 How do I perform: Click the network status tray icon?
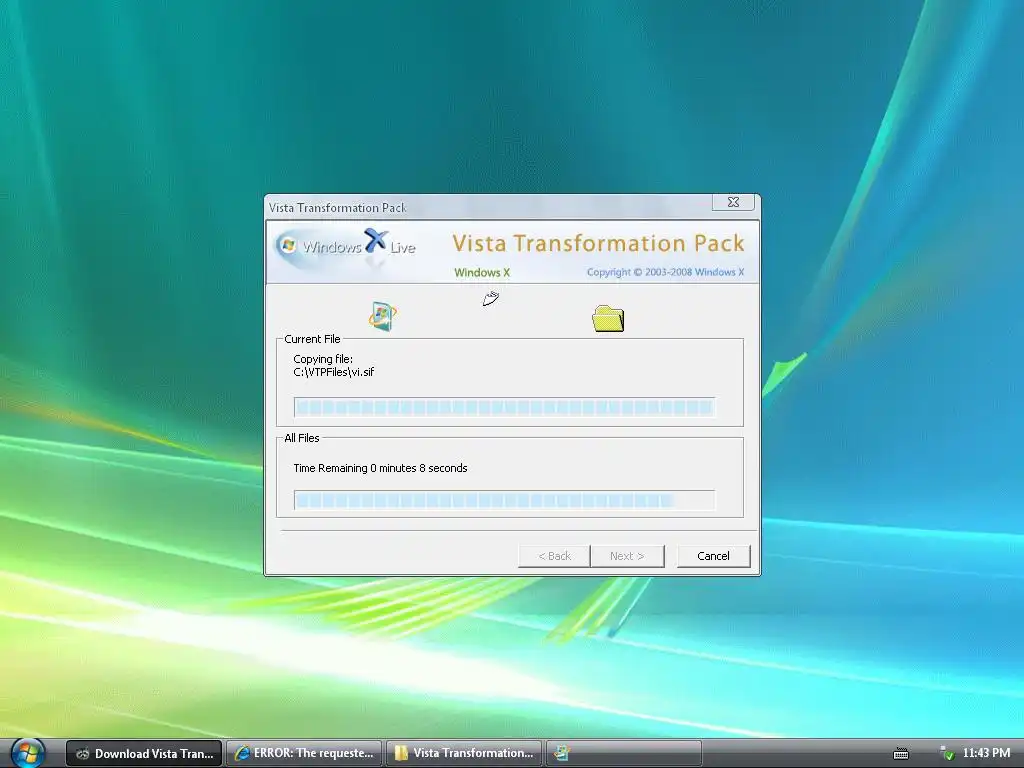(x=946, y=754)
